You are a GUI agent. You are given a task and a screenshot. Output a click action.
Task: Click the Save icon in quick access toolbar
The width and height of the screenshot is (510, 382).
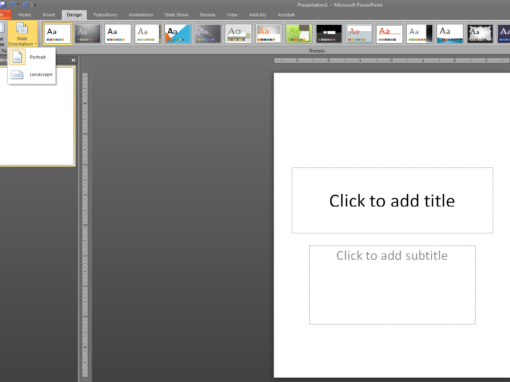pyautogui.click(x=2, y=4)
